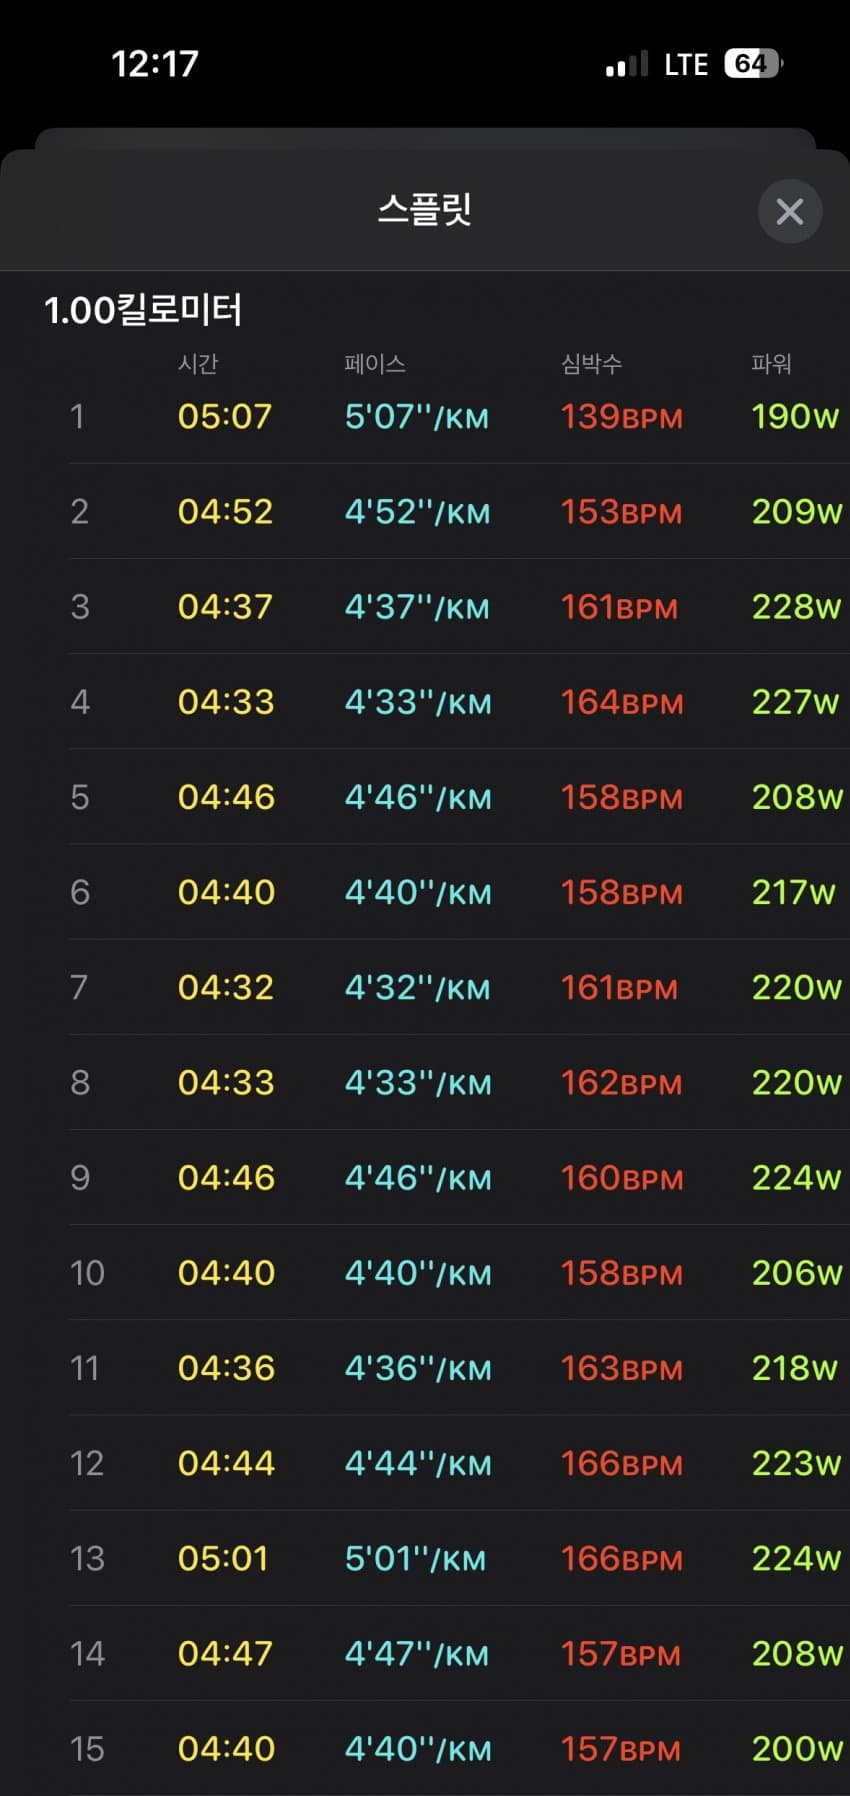Tap the battery level indicator showing 64
Viewport: 850px width, 1796px height.
(x=752, y=64)
